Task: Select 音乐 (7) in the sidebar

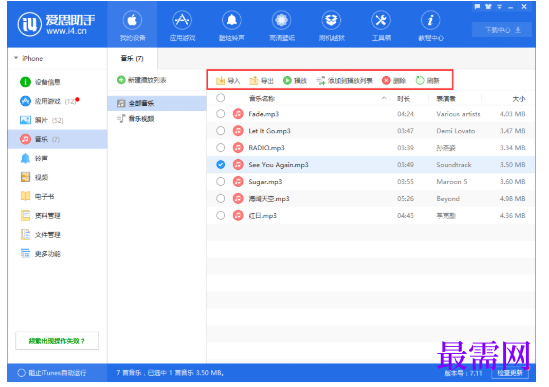Action: (57, 139)
